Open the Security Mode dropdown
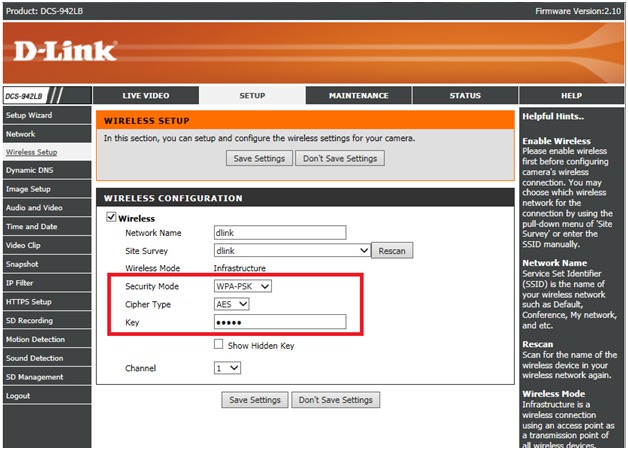 243,286
